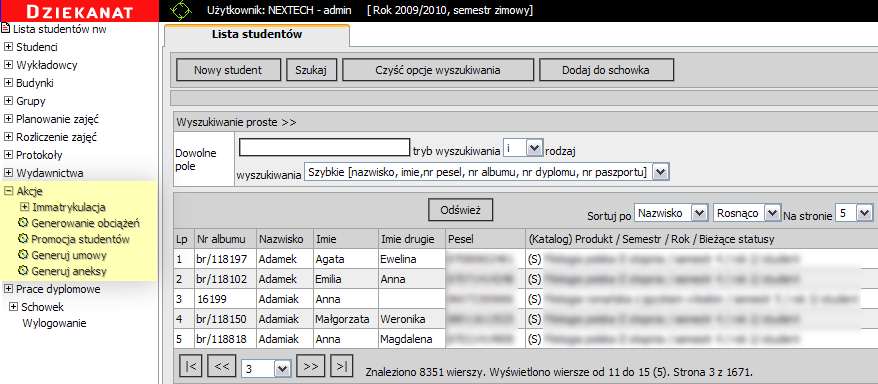Collapse the Akcje tree node
This screenshot has height=384, width=878.
click(8, 191)
